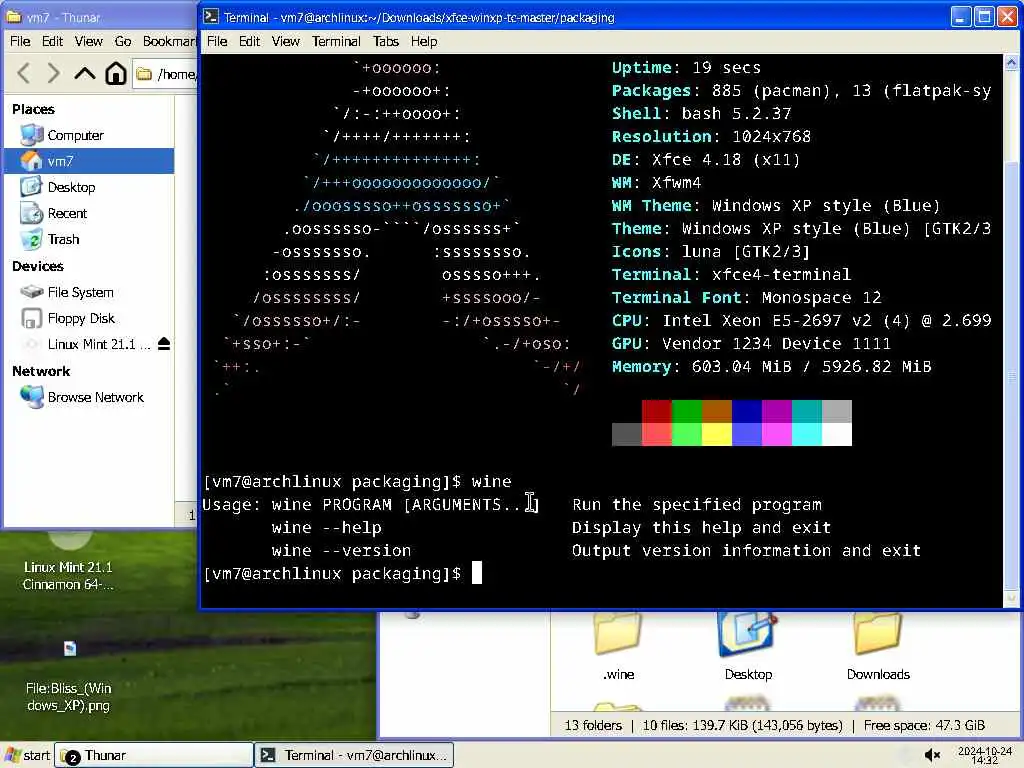Maximize the Terminal window
The width and height of the screenshot is (1024, 768).
[x=984, y=16]
